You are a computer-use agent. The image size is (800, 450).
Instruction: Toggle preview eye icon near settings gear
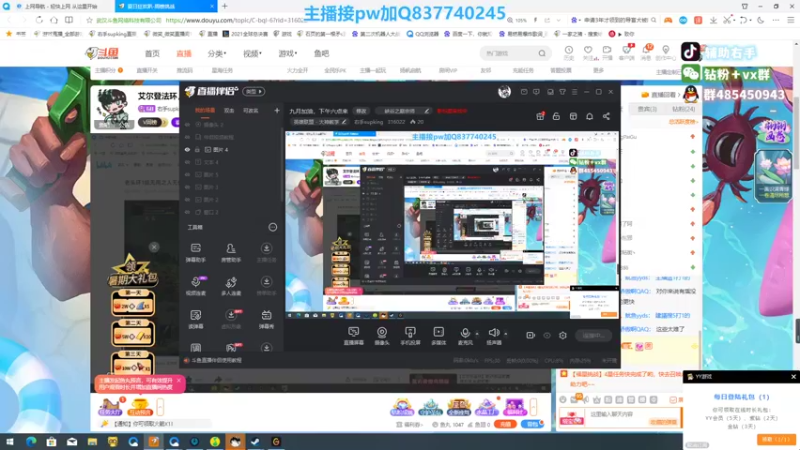[x=547, y=335]
